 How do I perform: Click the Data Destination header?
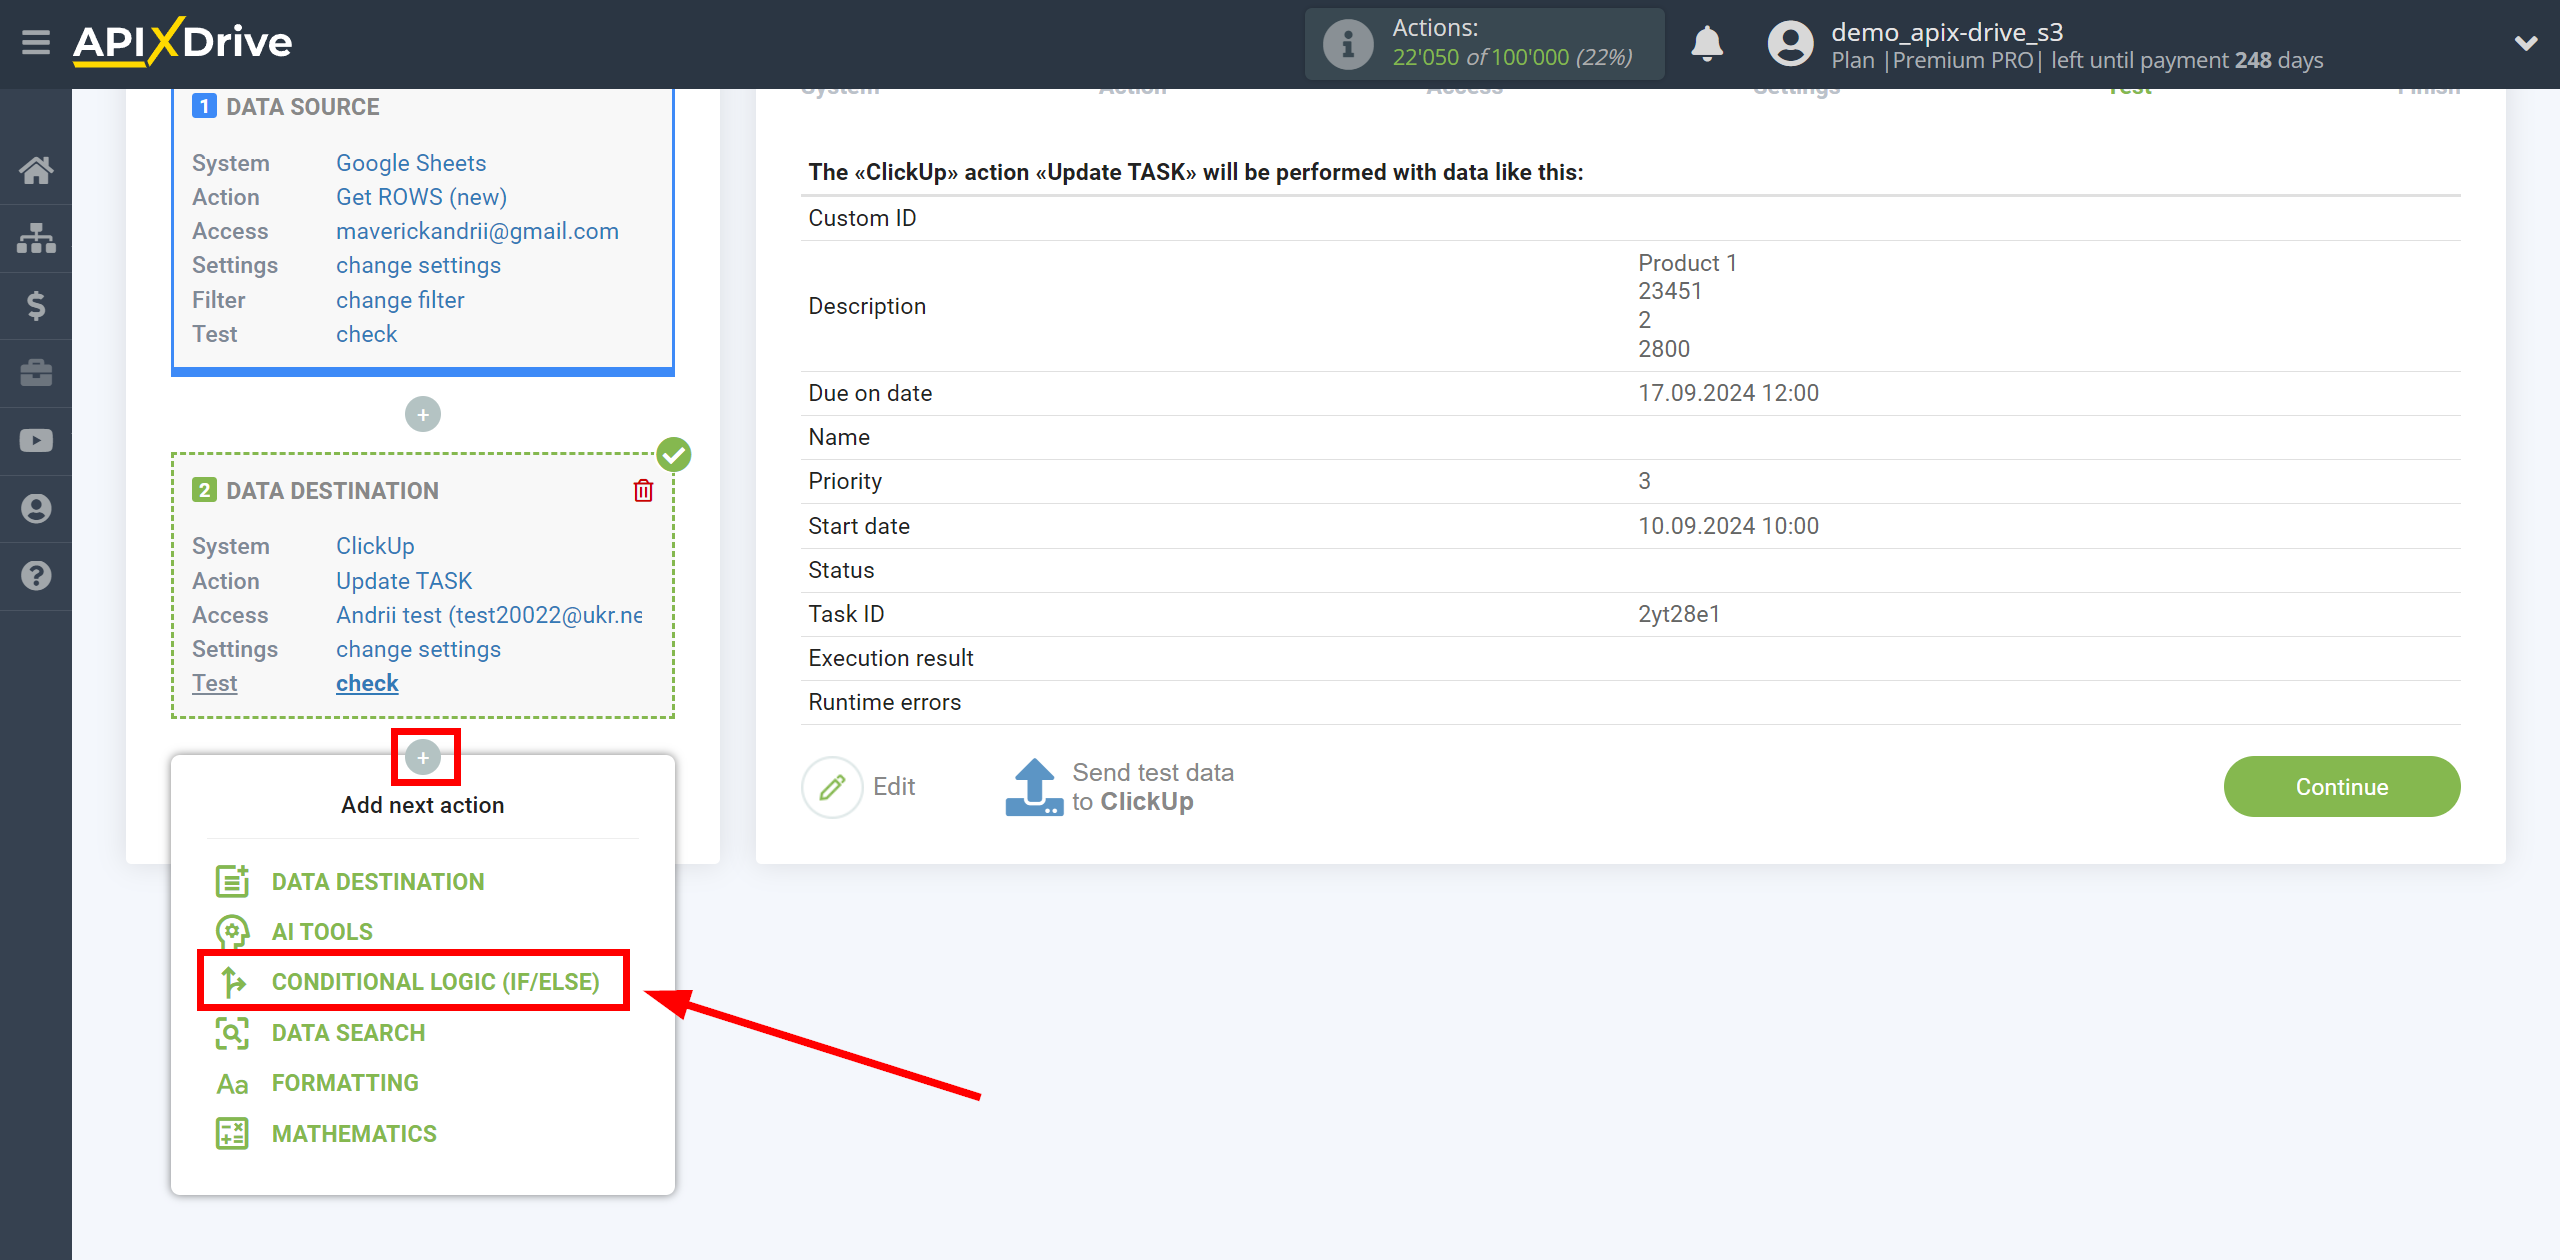pyautogui.click(x=332, y=491)
